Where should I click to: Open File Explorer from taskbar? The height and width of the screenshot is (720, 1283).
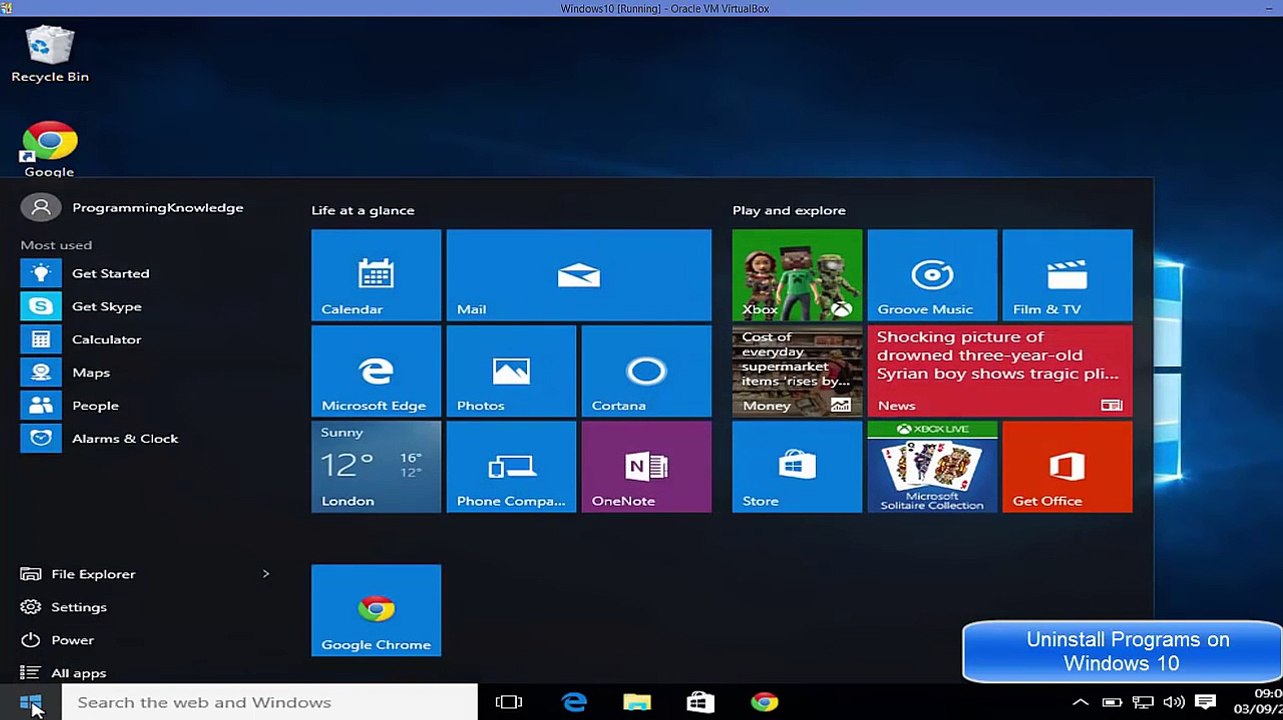coord(637,702)
